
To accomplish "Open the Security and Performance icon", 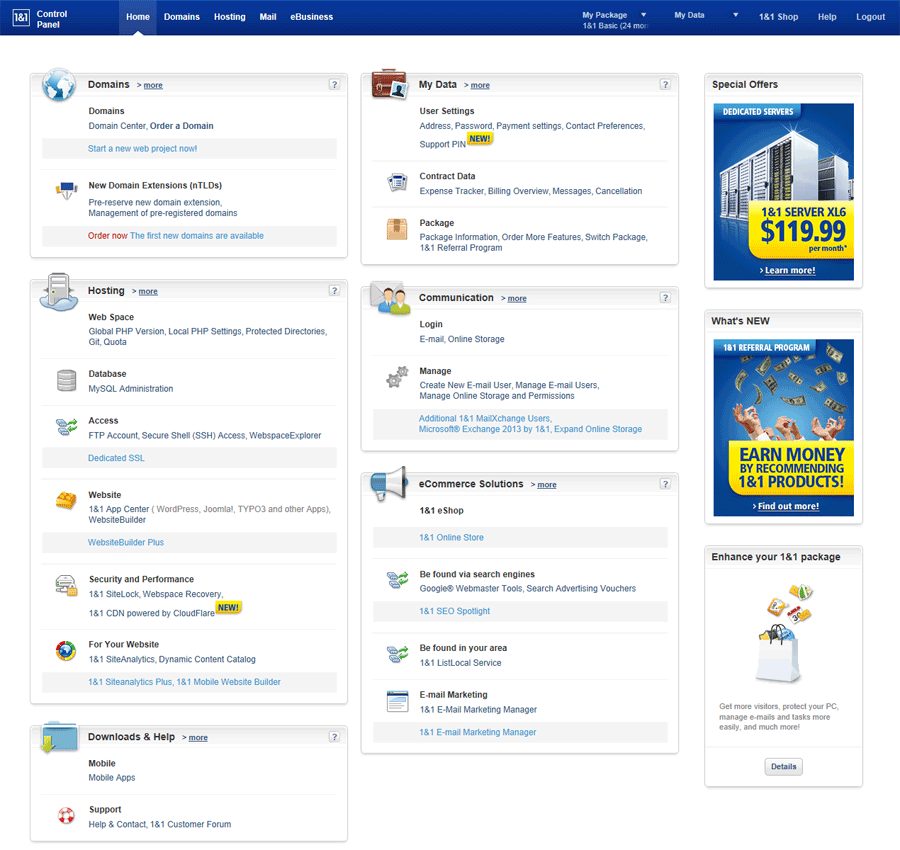I will point(67,585).
